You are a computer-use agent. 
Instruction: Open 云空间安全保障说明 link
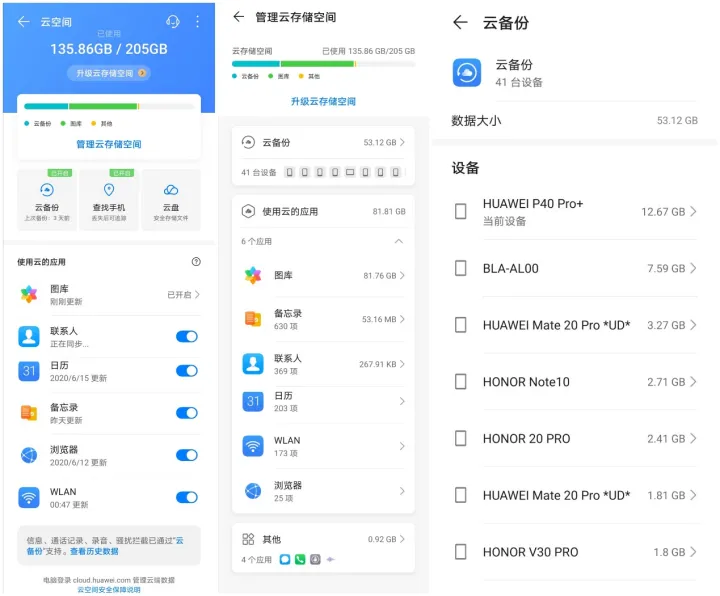[109, 590]
